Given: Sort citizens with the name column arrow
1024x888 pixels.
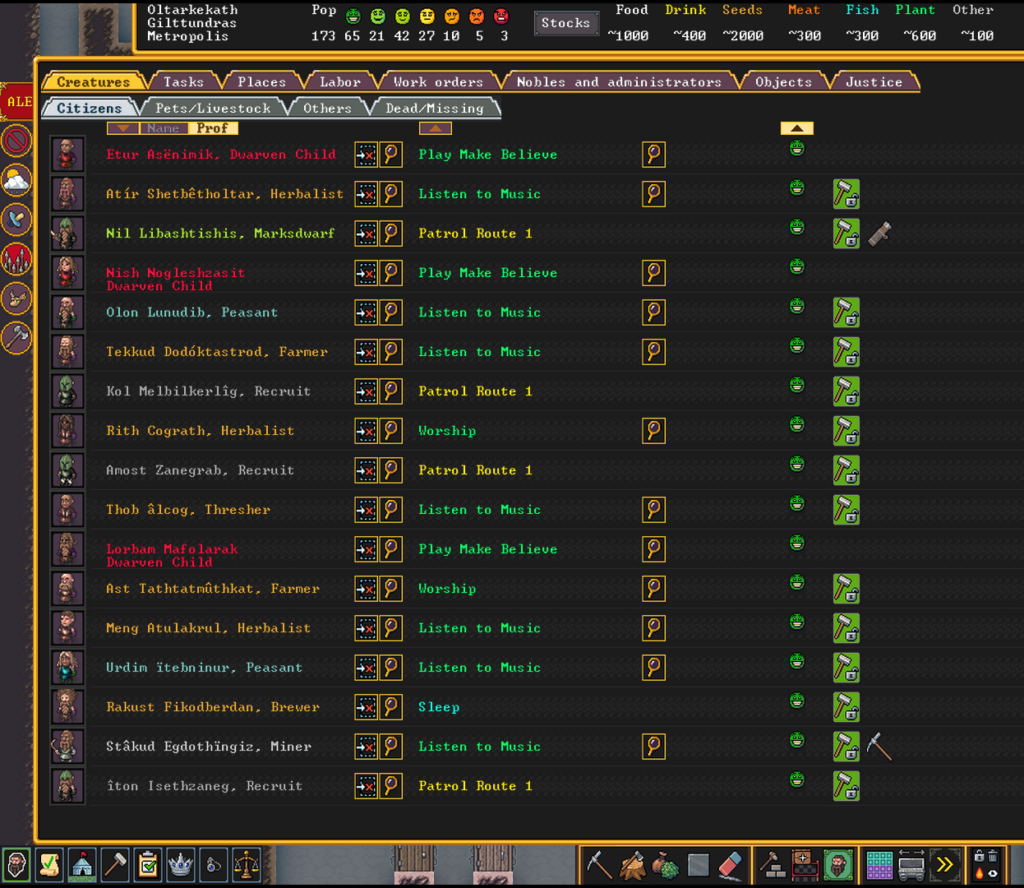Looking at the screenshot, I should (x=123, y=128).
